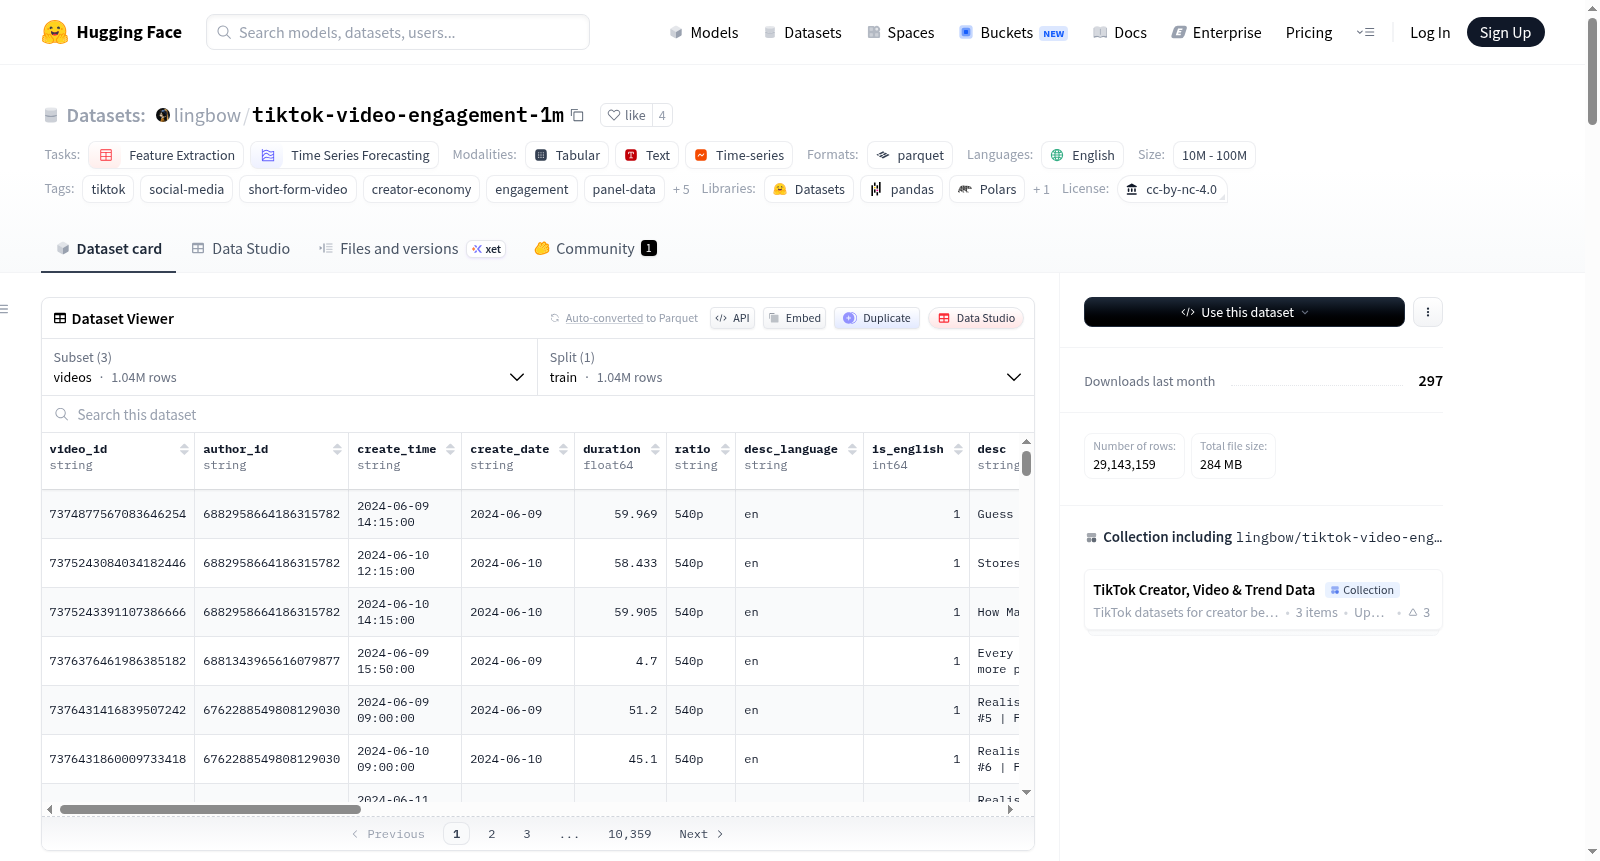Click the API button in Dataset Viewer

[x=732, y=318]
